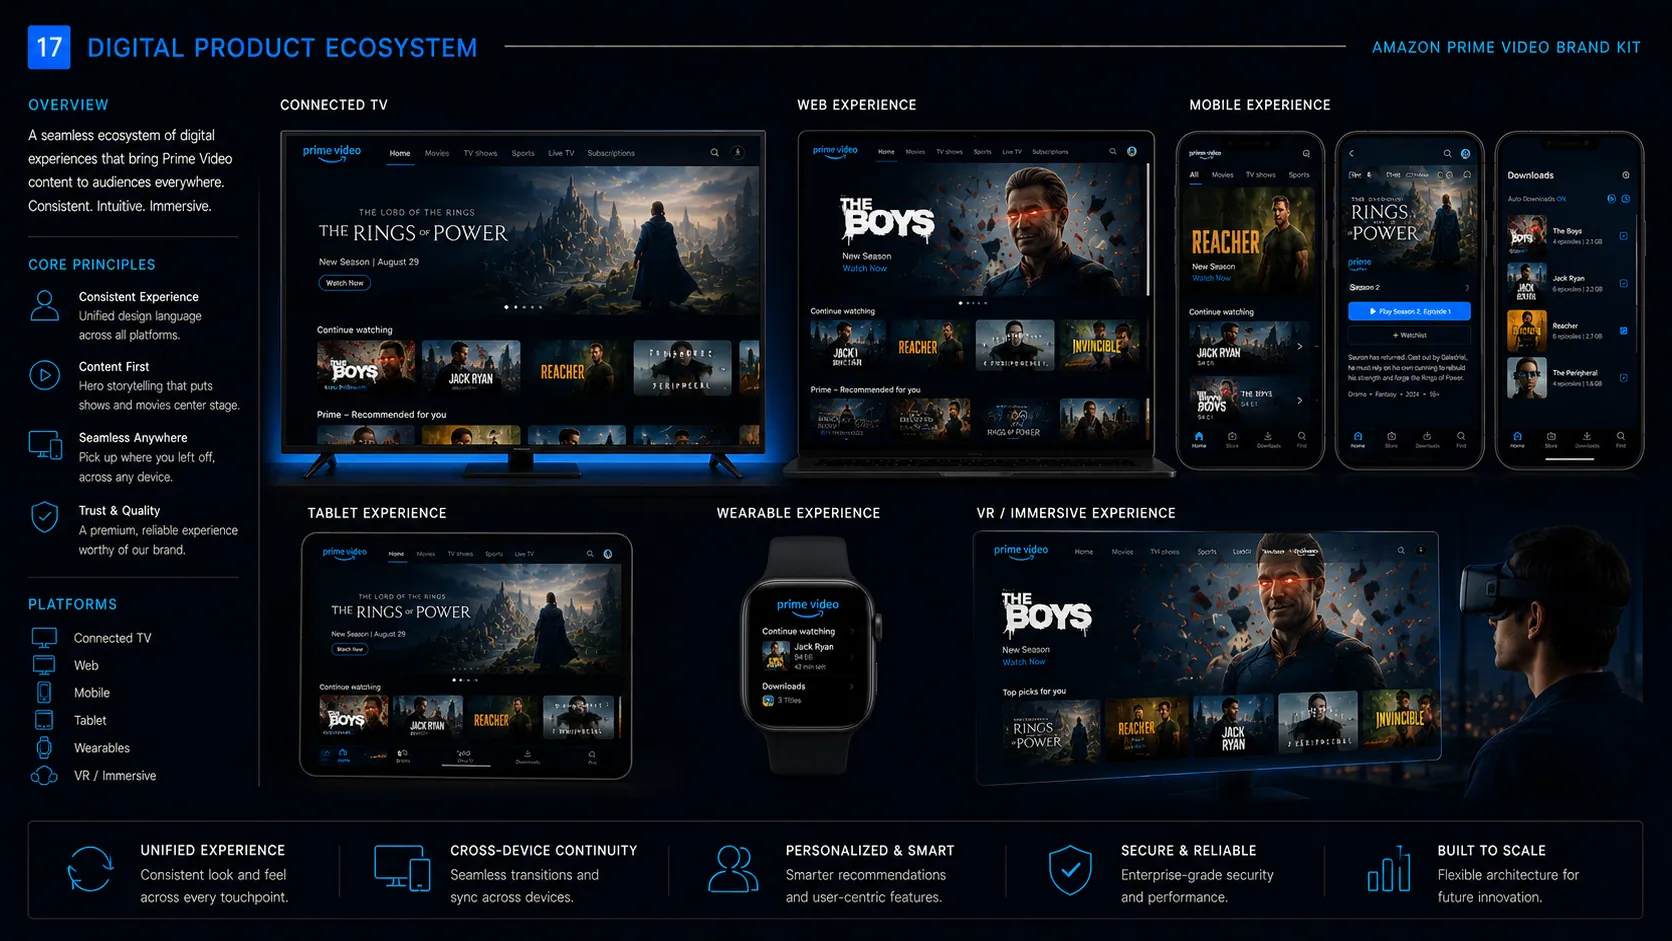The height and width of the screenshot is (941, 1672).
Task: Click the search icon on the tablet screen
Action: pyautogui.click(x=590, y=554)
